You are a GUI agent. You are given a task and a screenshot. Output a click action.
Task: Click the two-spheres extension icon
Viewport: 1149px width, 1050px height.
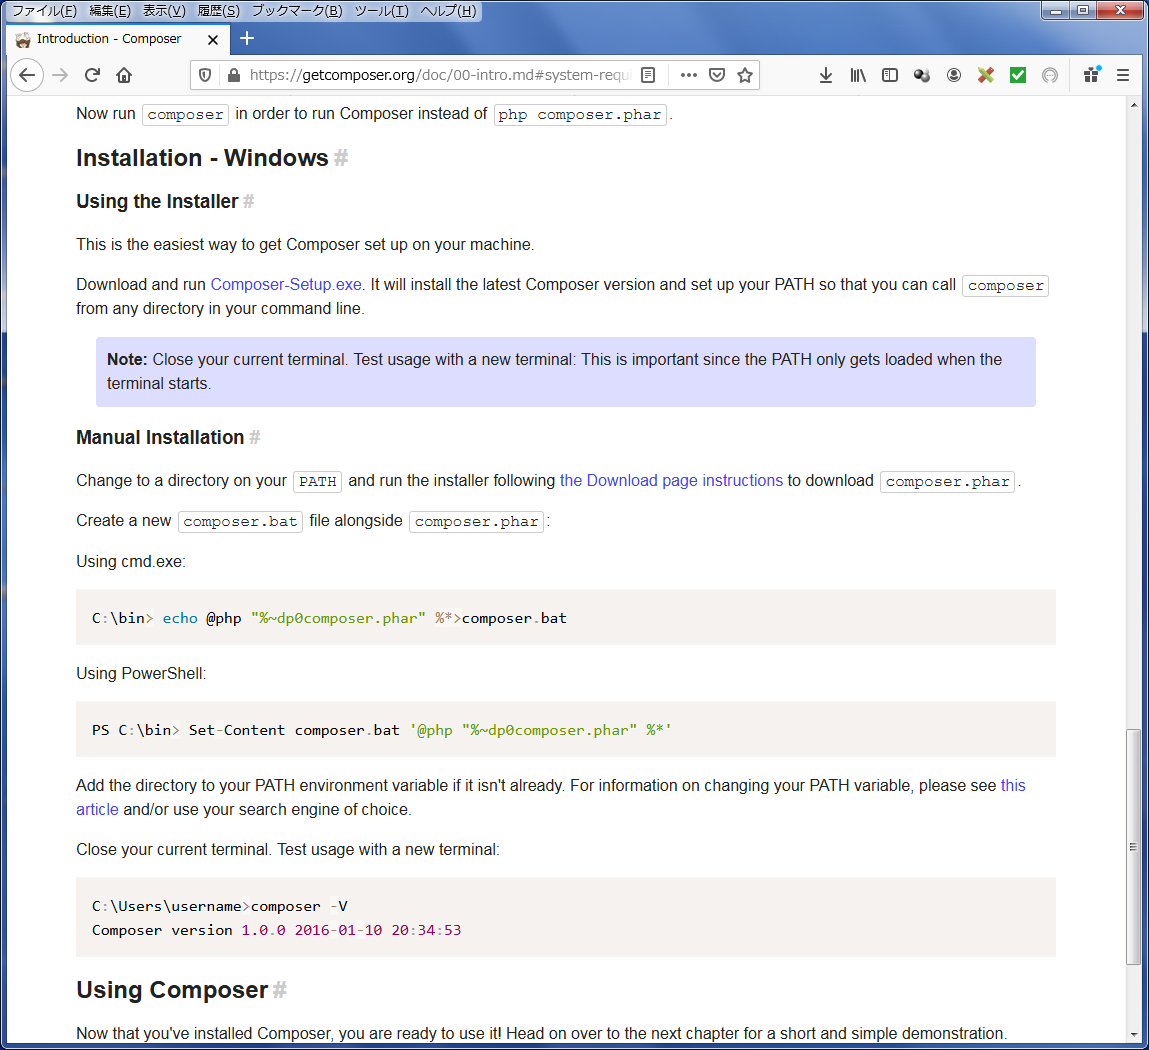pyautogui.click(x=922, y=75)
